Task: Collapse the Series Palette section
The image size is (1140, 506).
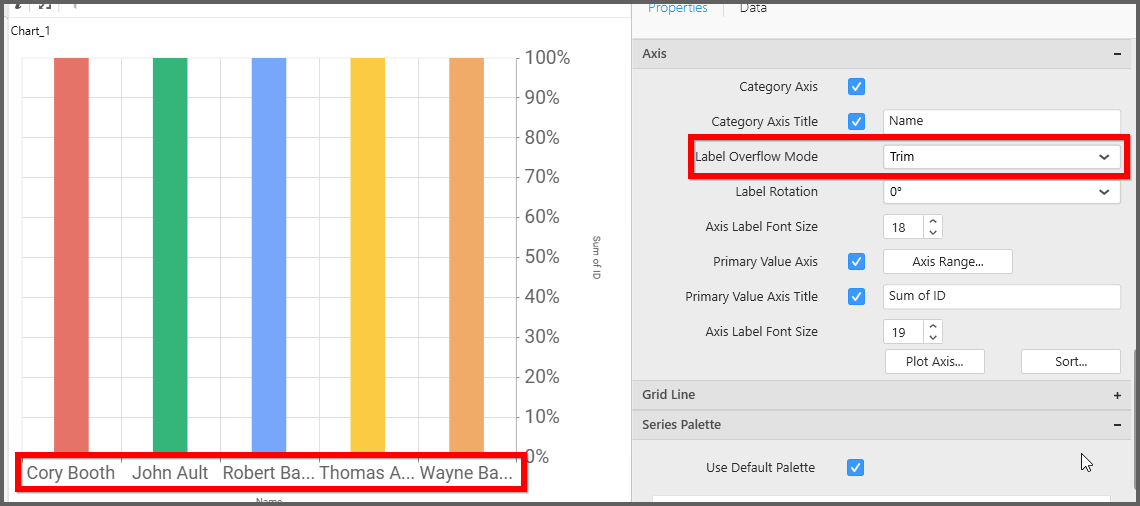Action: point(1117,425)
